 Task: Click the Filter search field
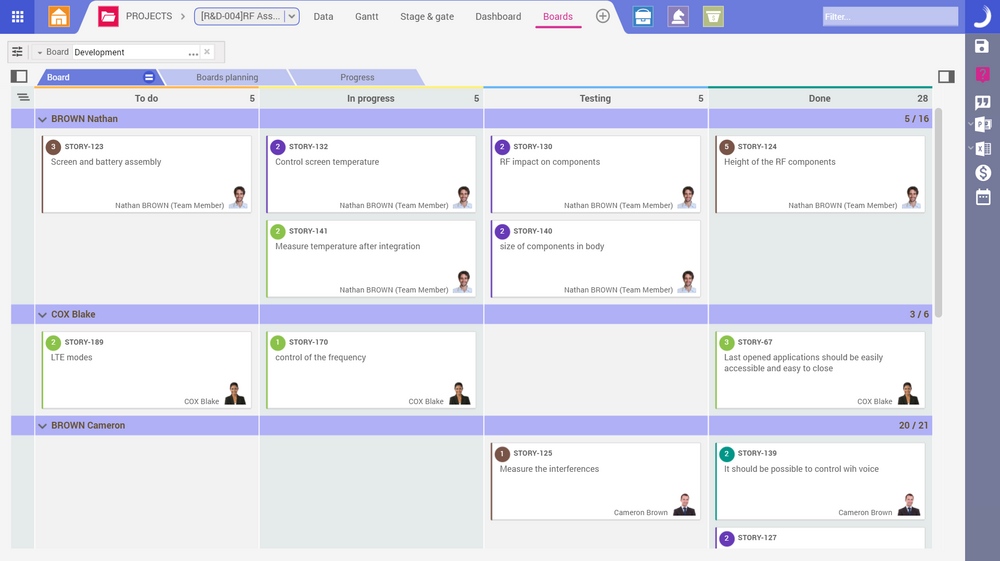(888, 16)
